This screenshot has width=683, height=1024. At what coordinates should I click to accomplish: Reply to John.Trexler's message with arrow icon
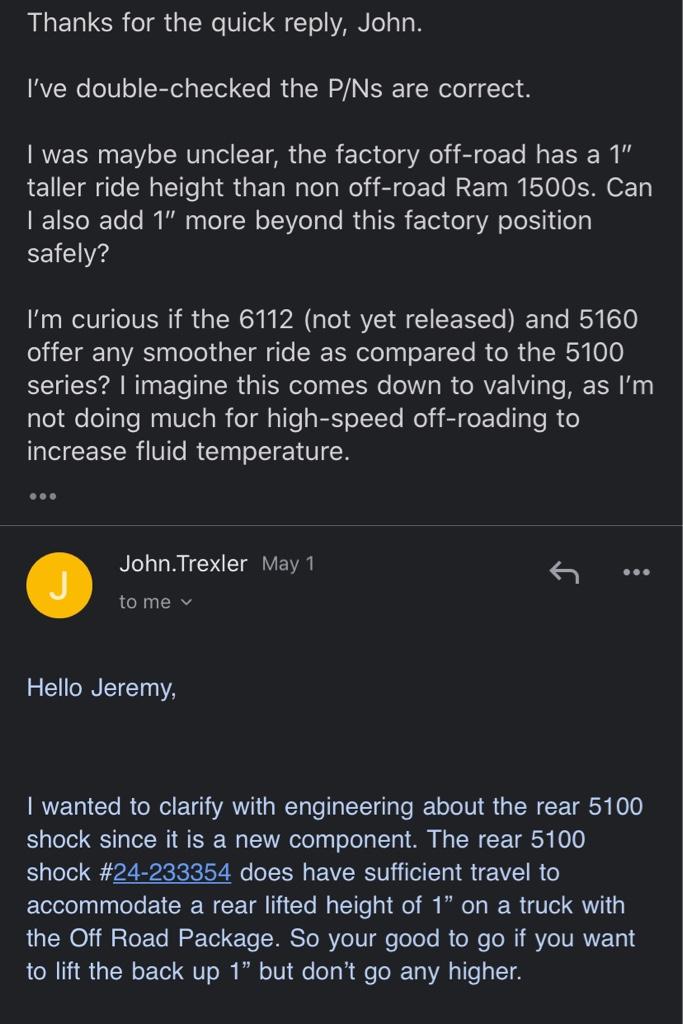(564, 572)
